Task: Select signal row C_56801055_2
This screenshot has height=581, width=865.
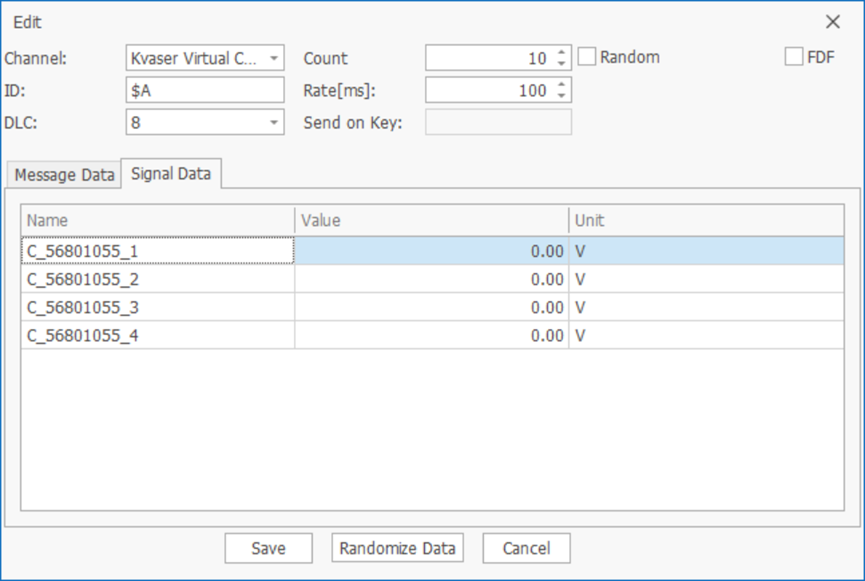Action: point(157,279)
